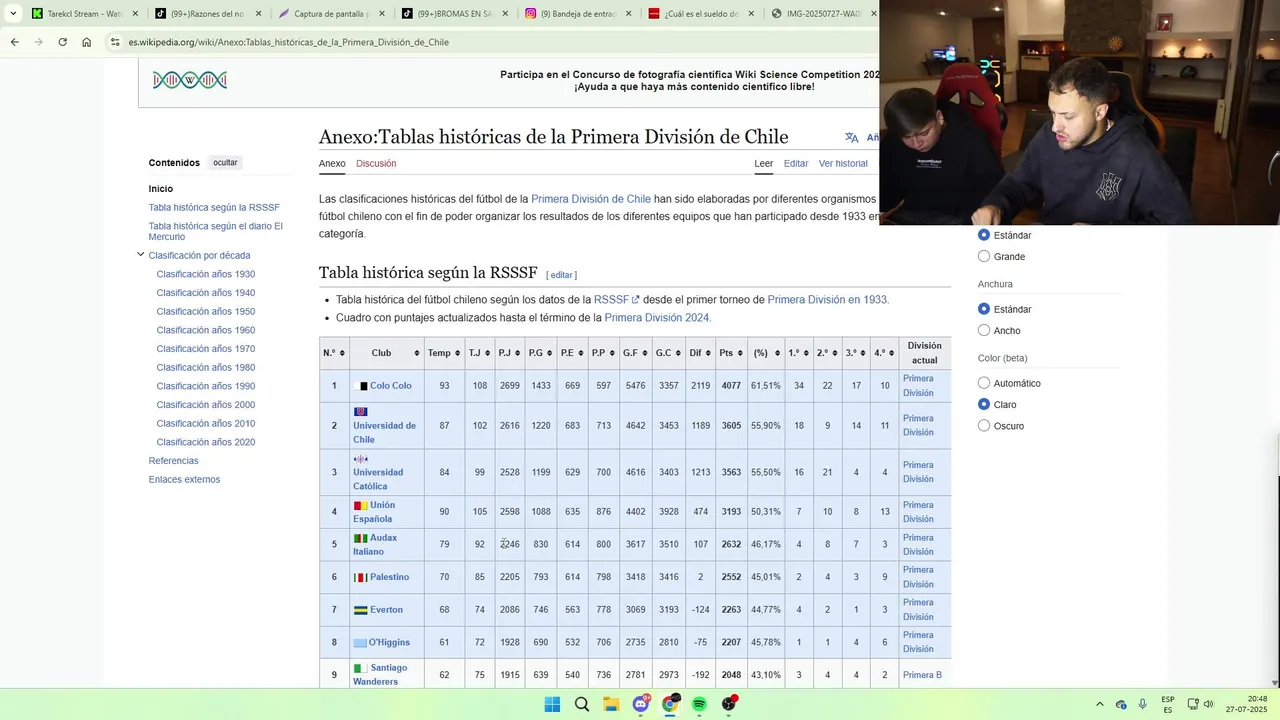
Task: Select Claro color radio button
Action: (984, 405)
